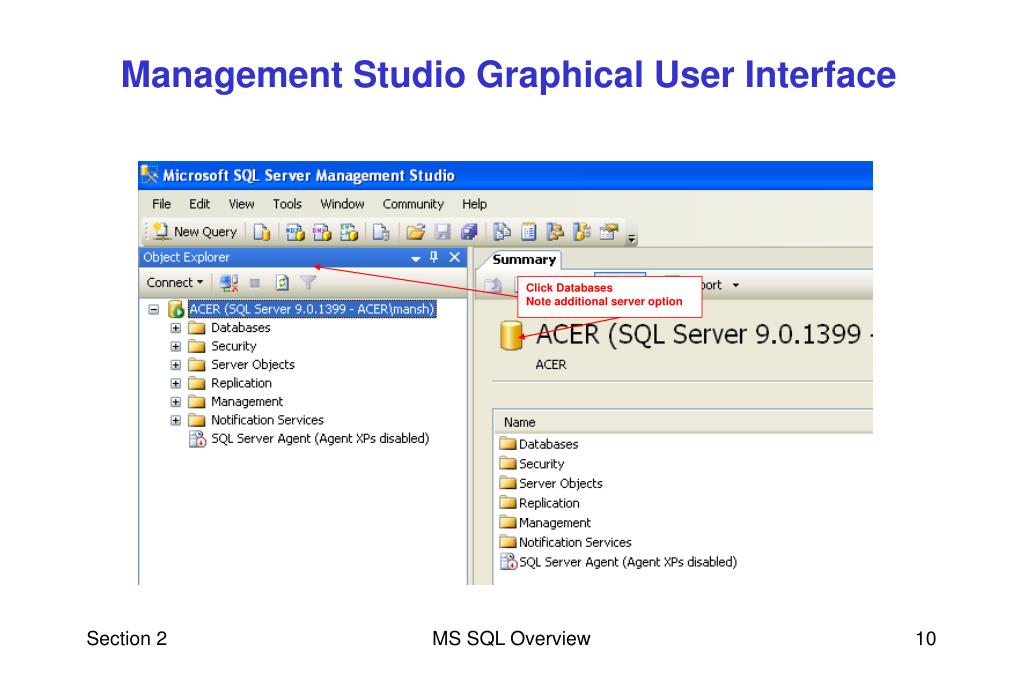Open the View menu

pos(241,204)
